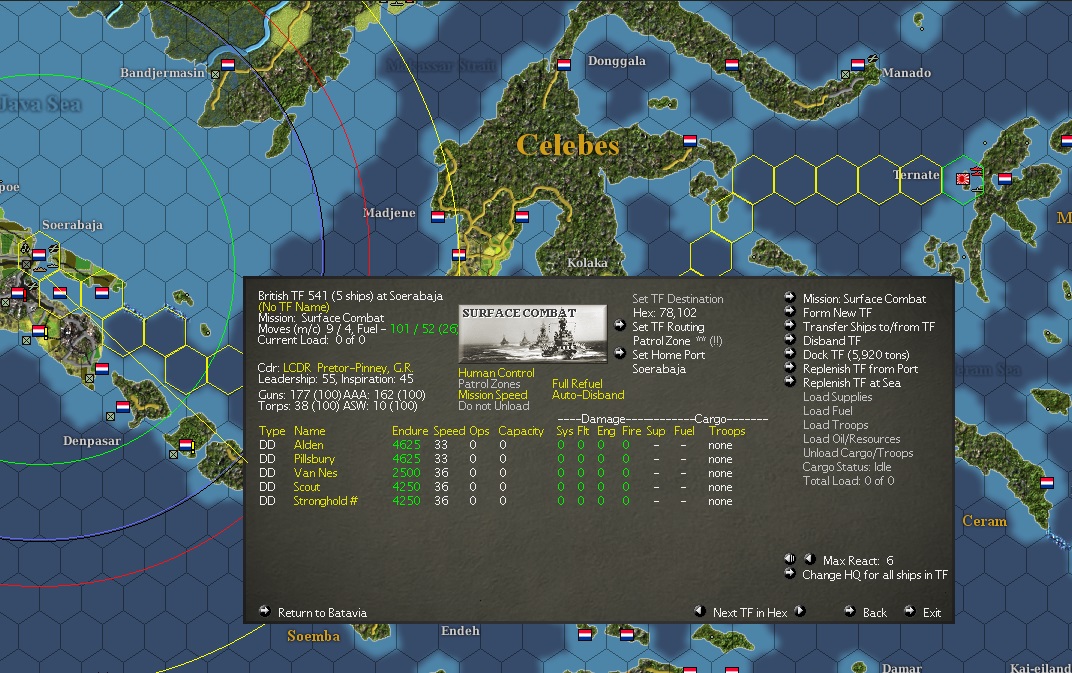Open destroyer Pillsbury ship details
This screenshot has width=1072, height=673.
(x=314, y=459)
